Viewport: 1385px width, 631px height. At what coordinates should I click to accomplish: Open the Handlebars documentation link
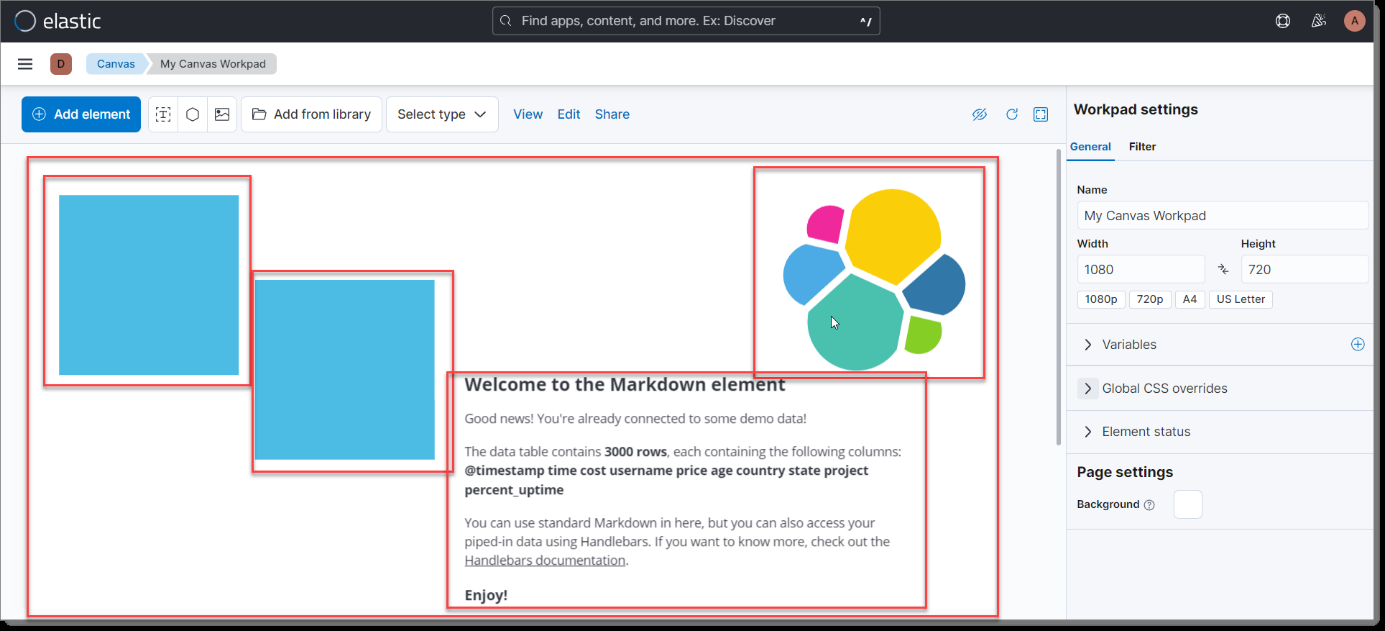[545, 560]
